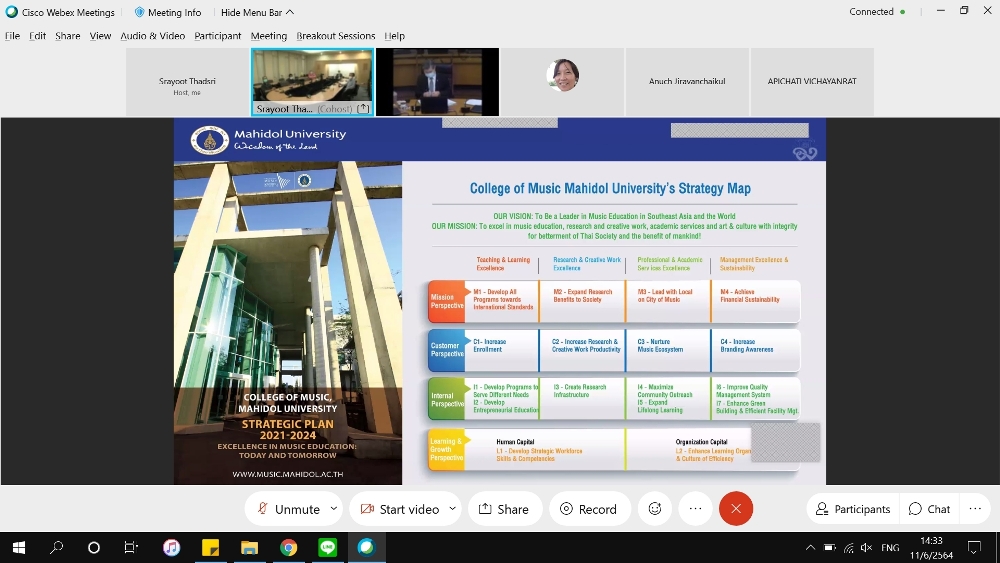Open taskbar volume control
Image resolution: width=1000 pixels, height=563 pixels.
[x=866, y=548]
